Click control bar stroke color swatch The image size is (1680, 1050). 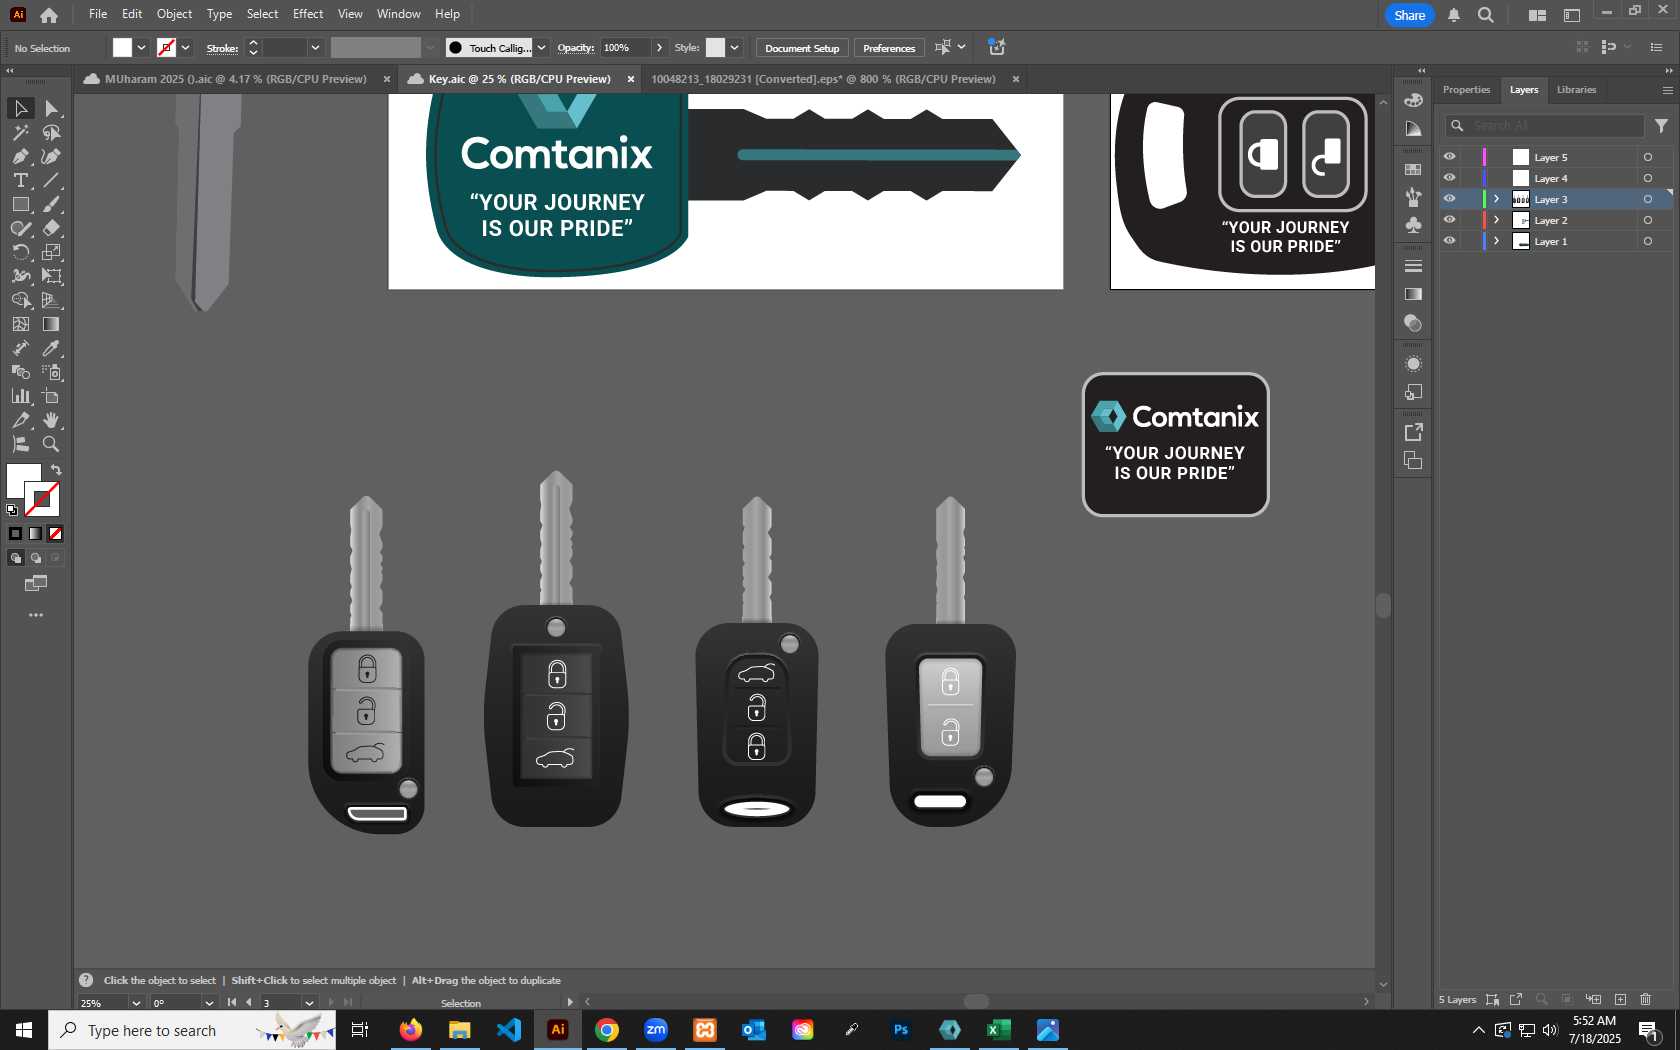[x=167, y=48]
